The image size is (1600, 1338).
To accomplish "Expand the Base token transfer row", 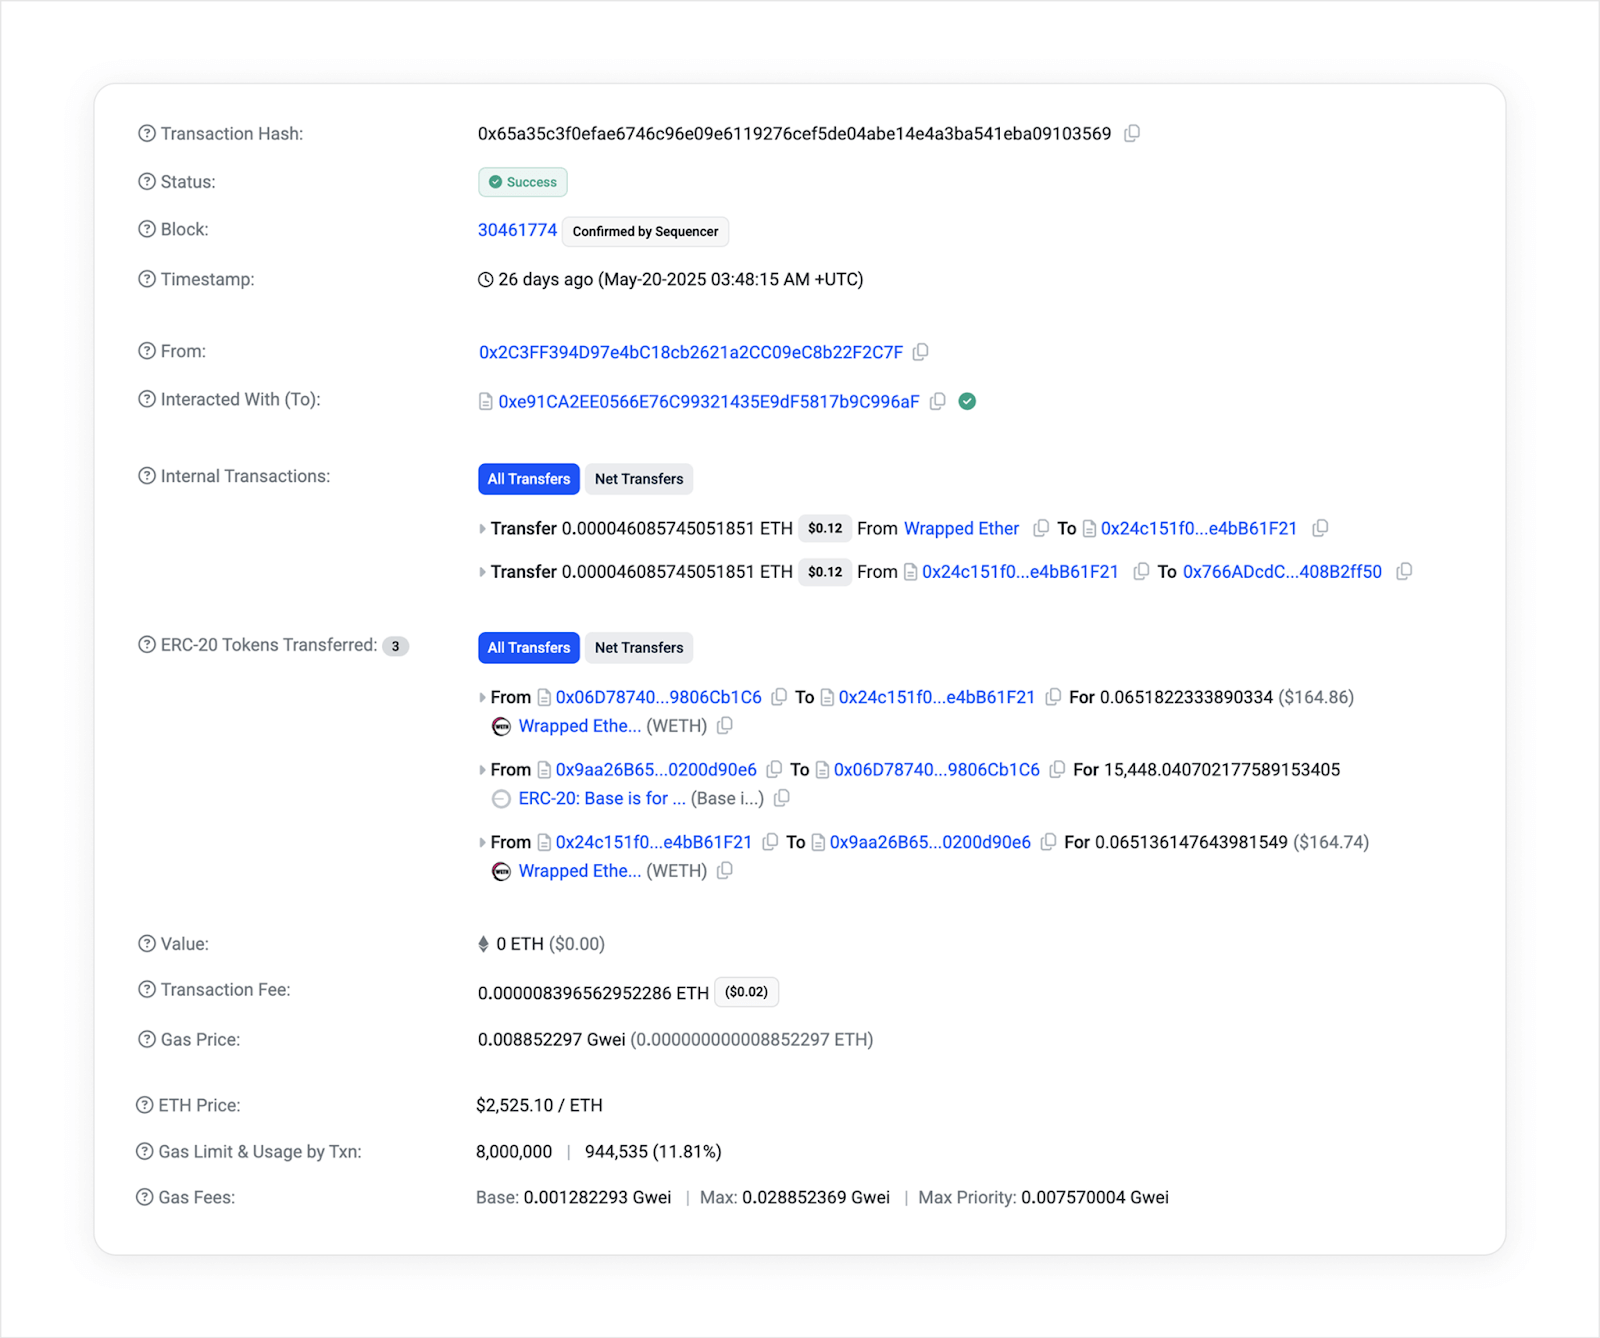I will [483, 770].
